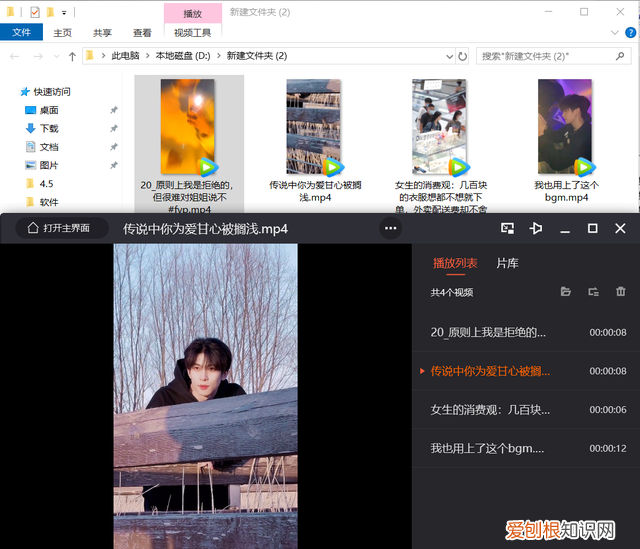Open the View (查看) ribbon tab
Viewport: 640px width, 549px height.
click(142, 33)
